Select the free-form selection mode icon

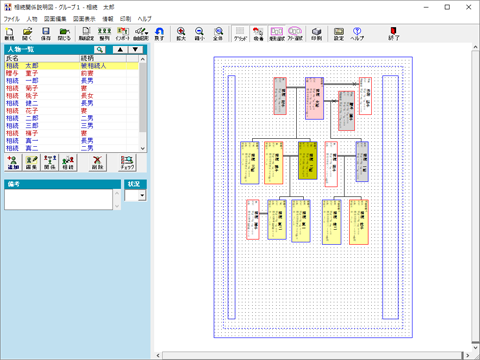click(295, 34)
